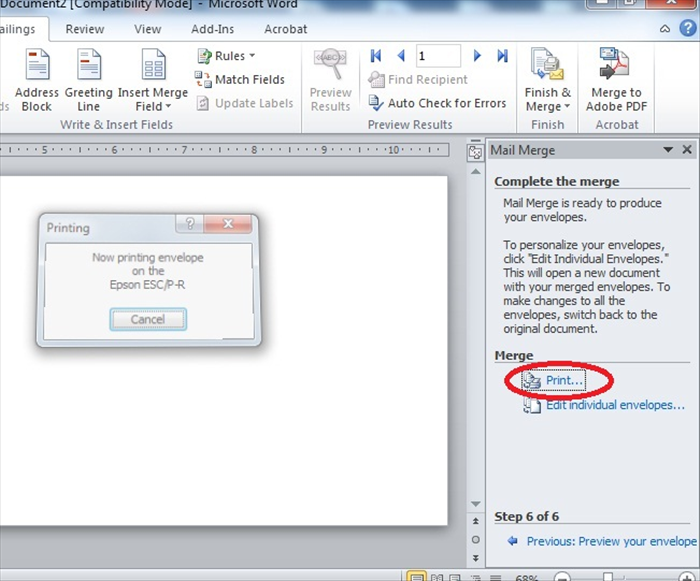Open the Select Browse Object button

476,539
